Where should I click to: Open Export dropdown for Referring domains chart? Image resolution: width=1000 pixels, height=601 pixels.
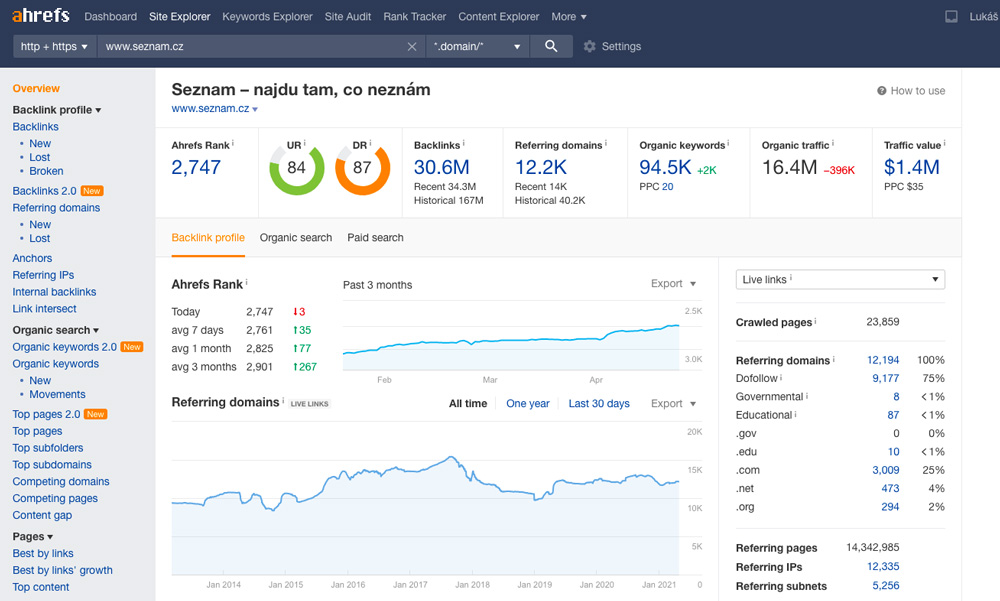point(673,403)
